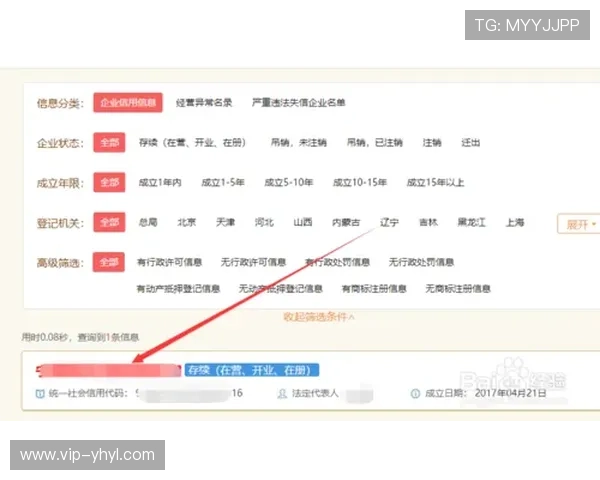Filter by 无商标注册信息
600x480 pixels.
(x=458, y=289)
